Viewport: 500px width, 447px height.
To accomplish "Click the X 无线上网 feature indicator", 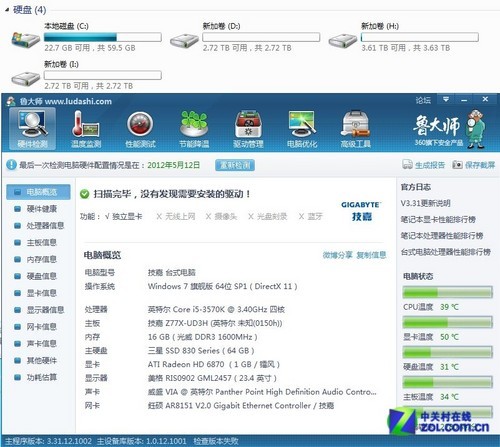I will pos(176,217).
